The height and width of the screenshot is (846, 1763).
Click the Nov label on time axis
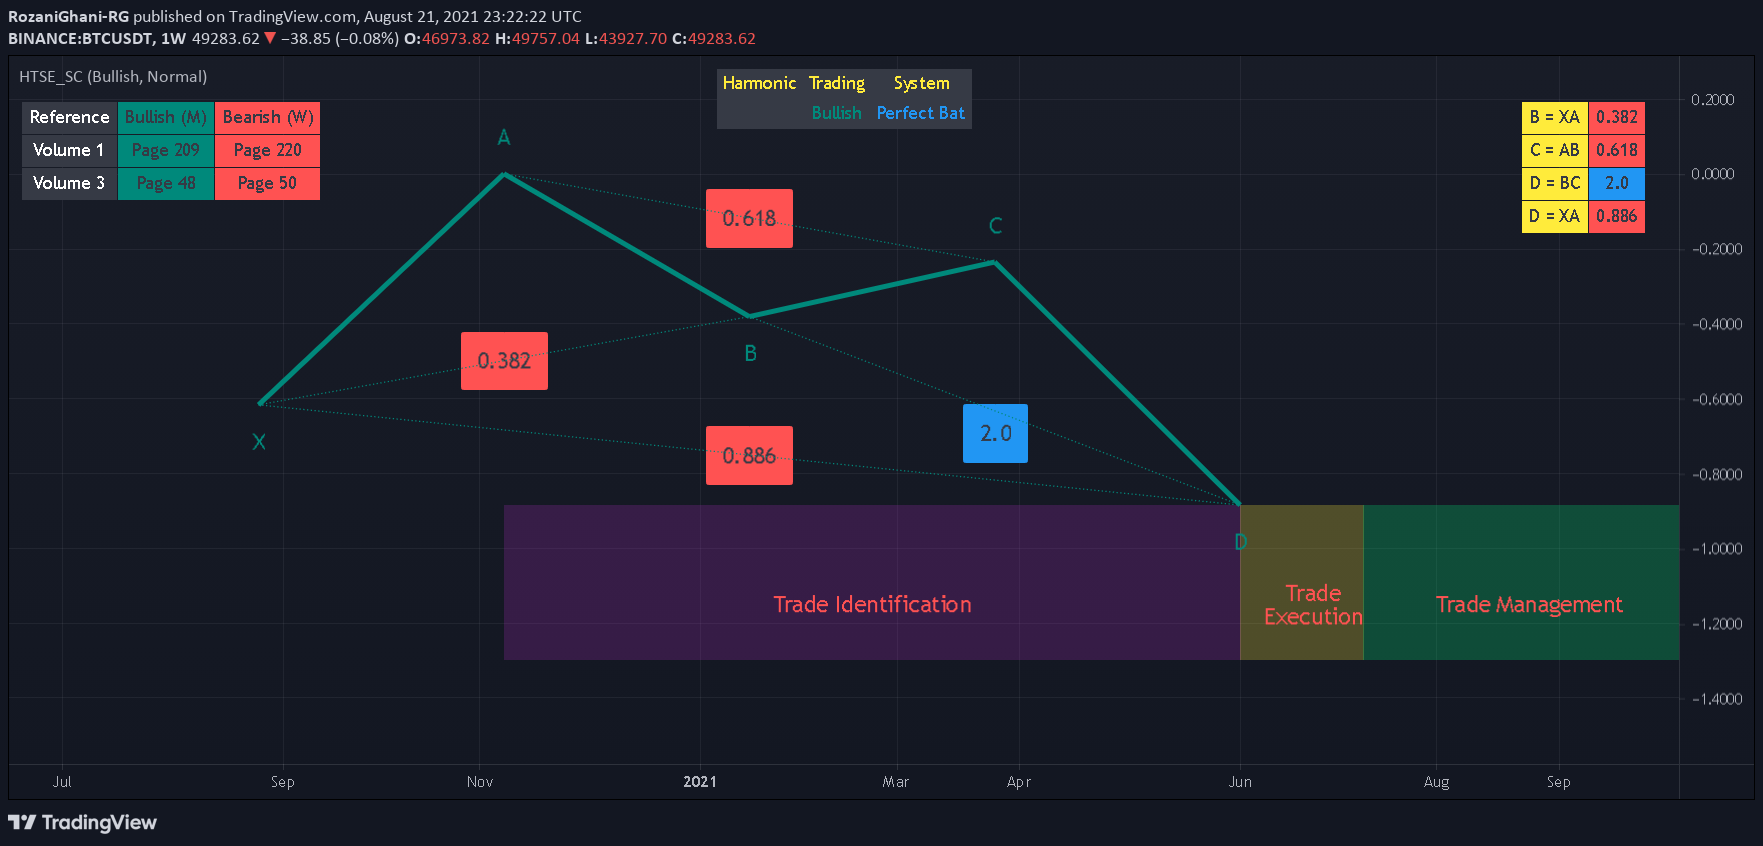pyautogui.click(x=480, y=782)
